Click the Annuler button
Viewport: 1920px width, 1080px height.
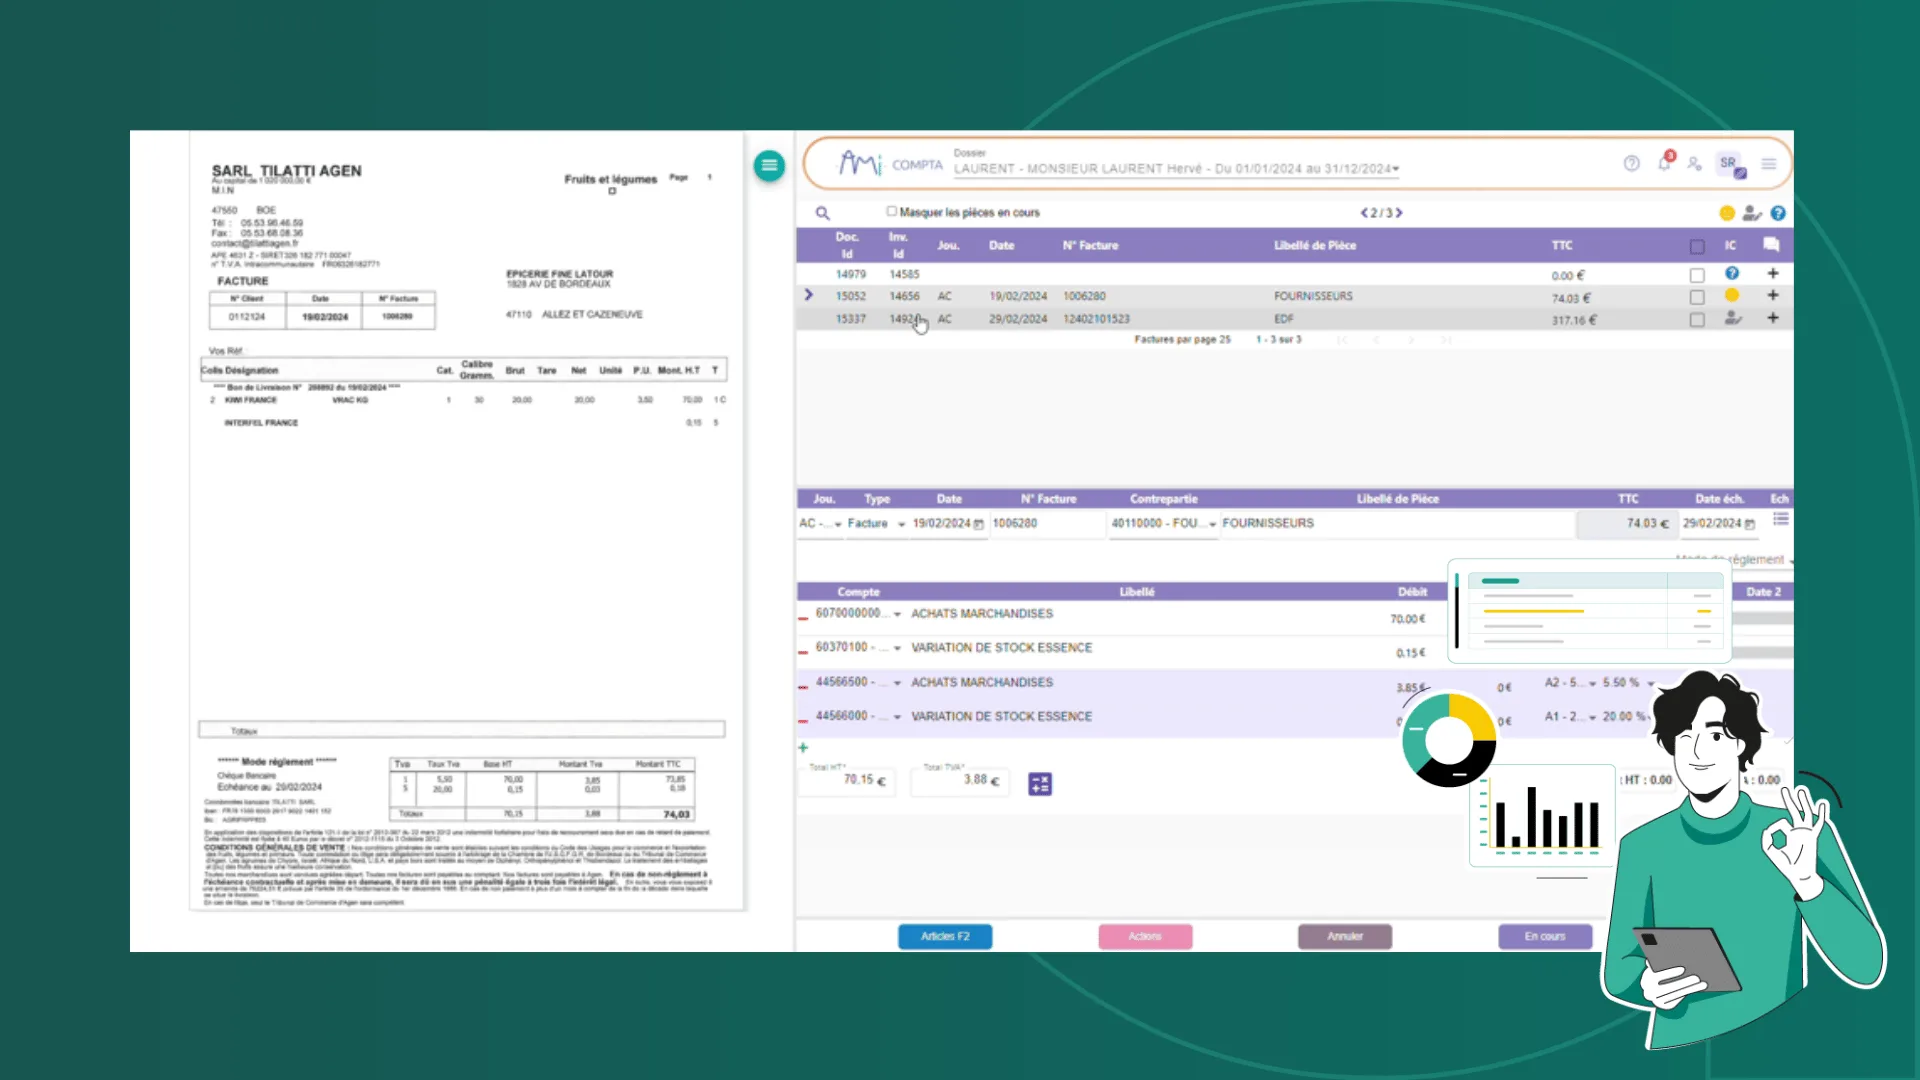click(x=1345, y=937)
